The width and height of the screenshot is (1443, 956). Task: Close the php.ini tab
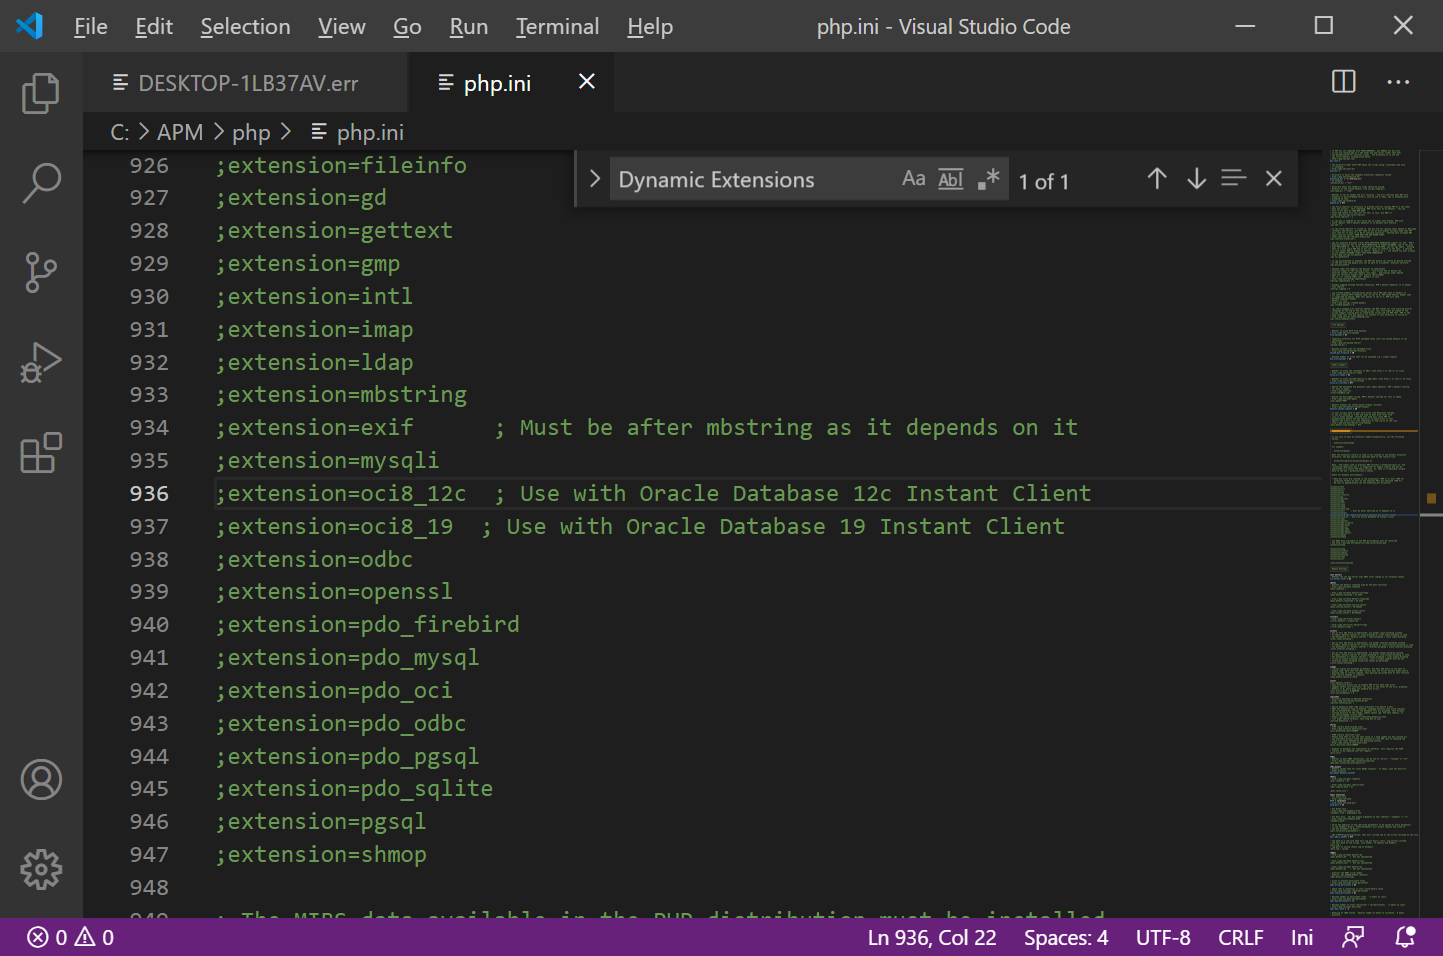click(587, 82)
